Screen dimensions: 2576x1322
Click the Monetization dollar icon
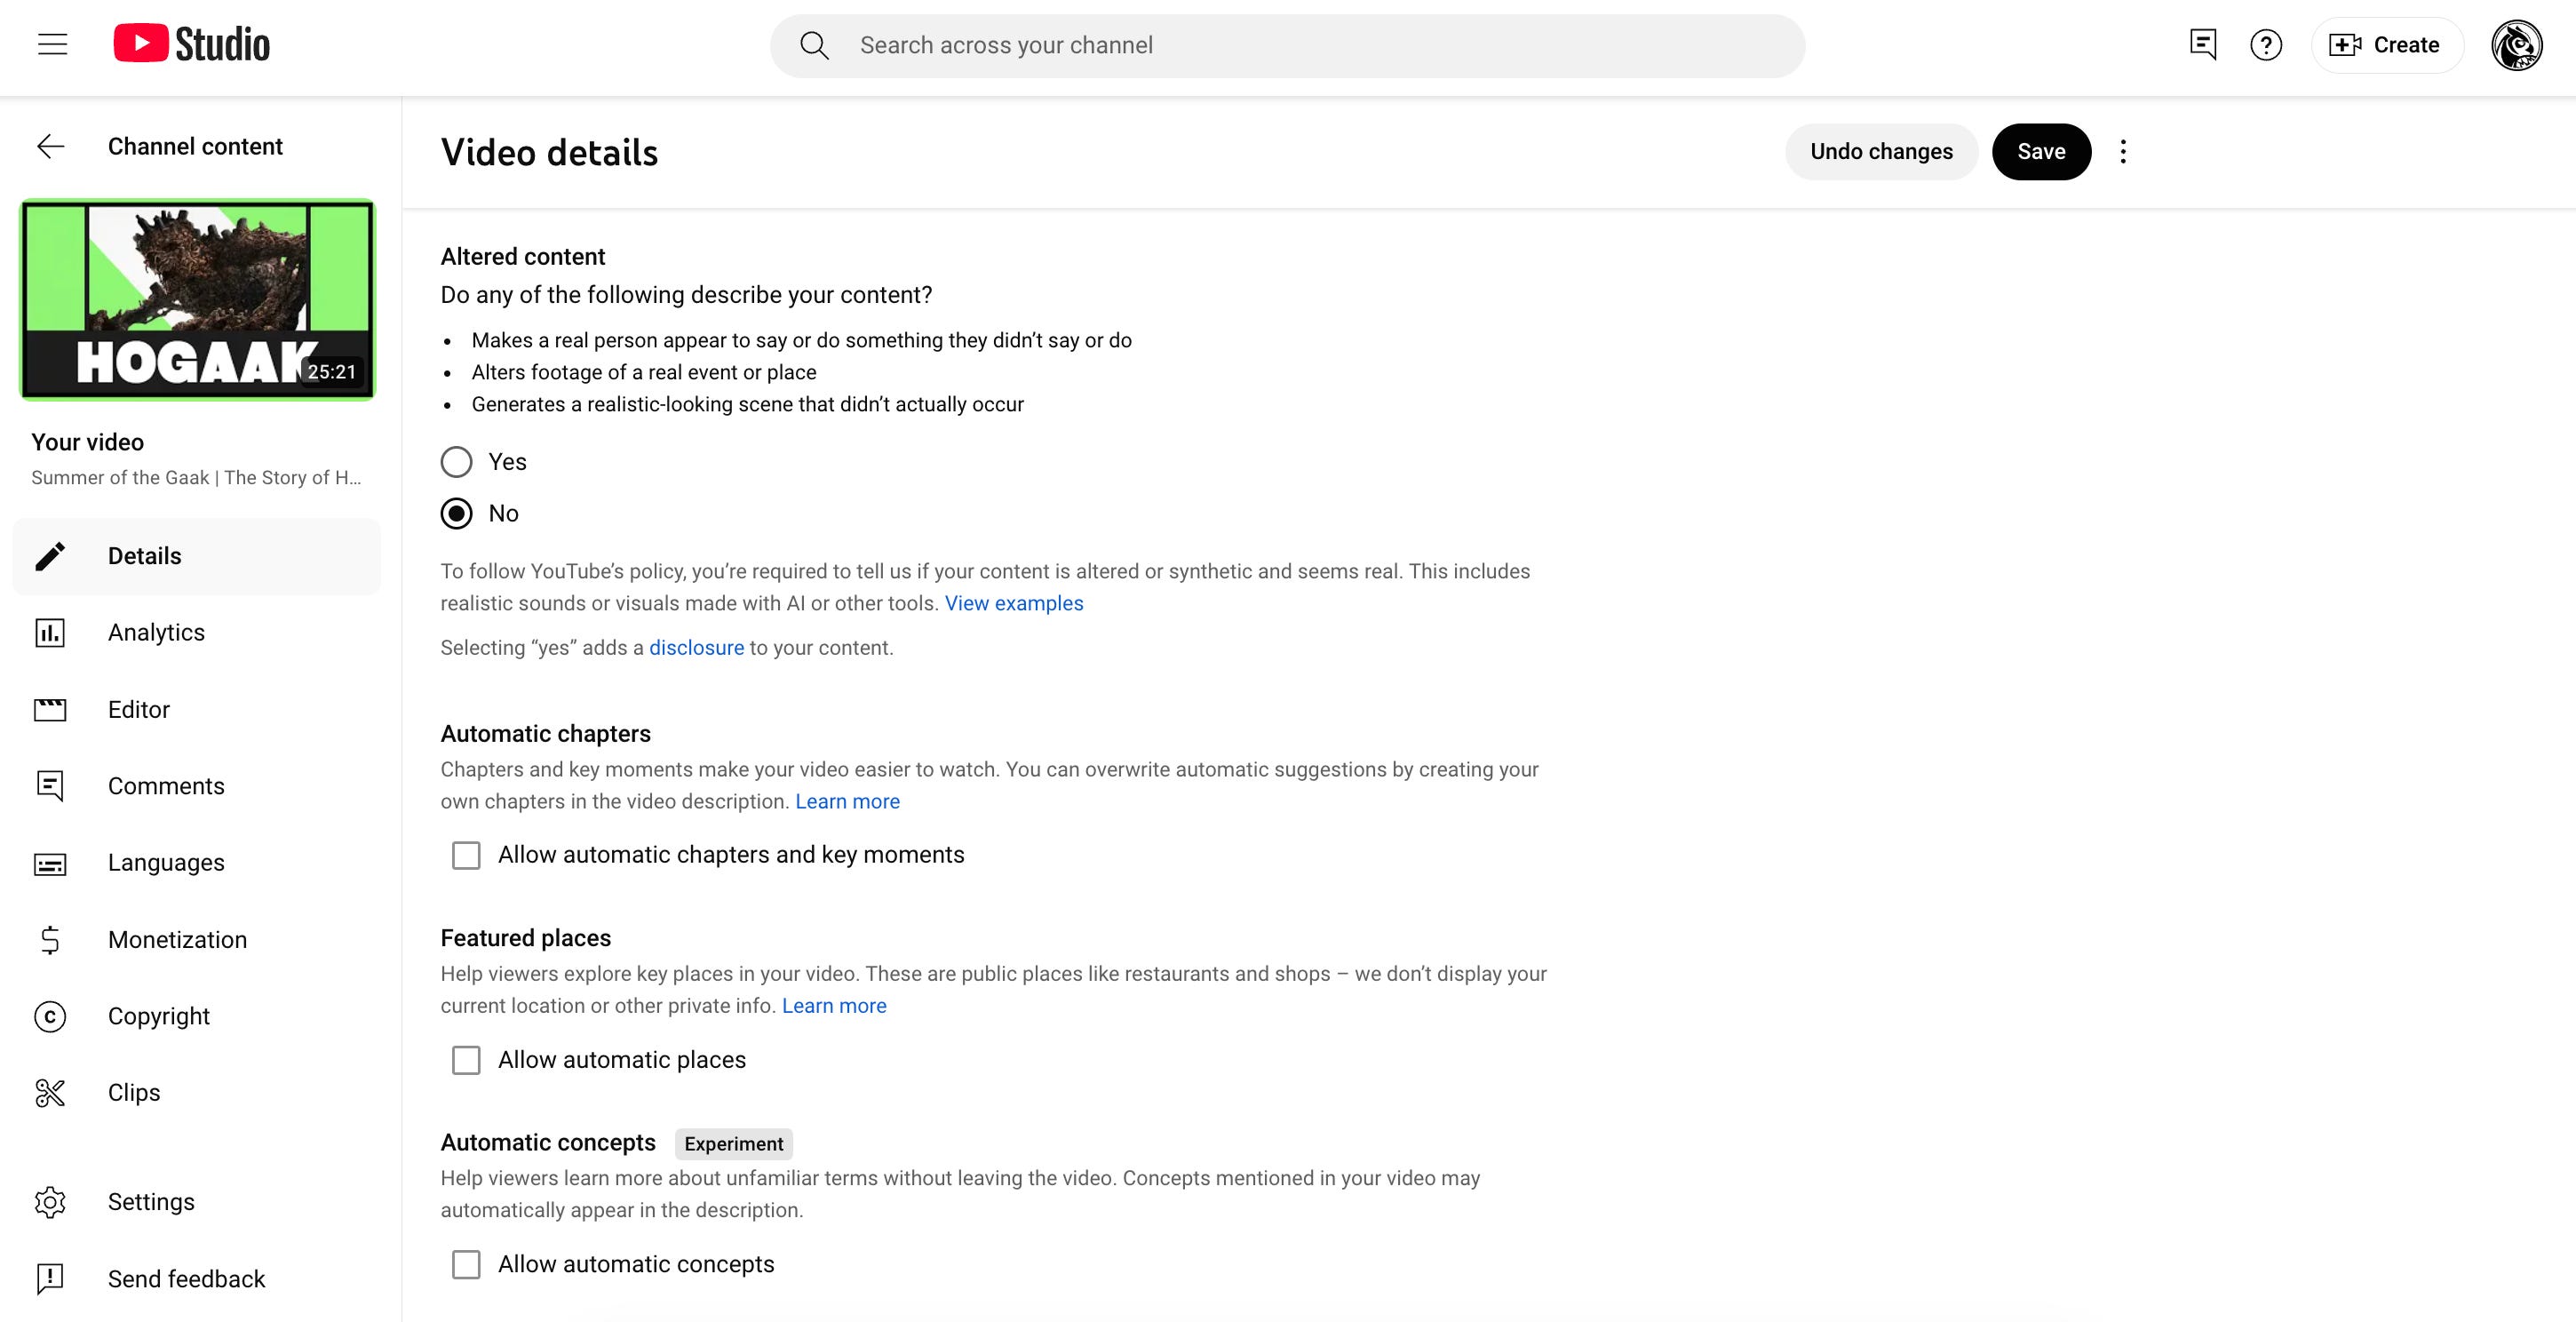[50, 940]
